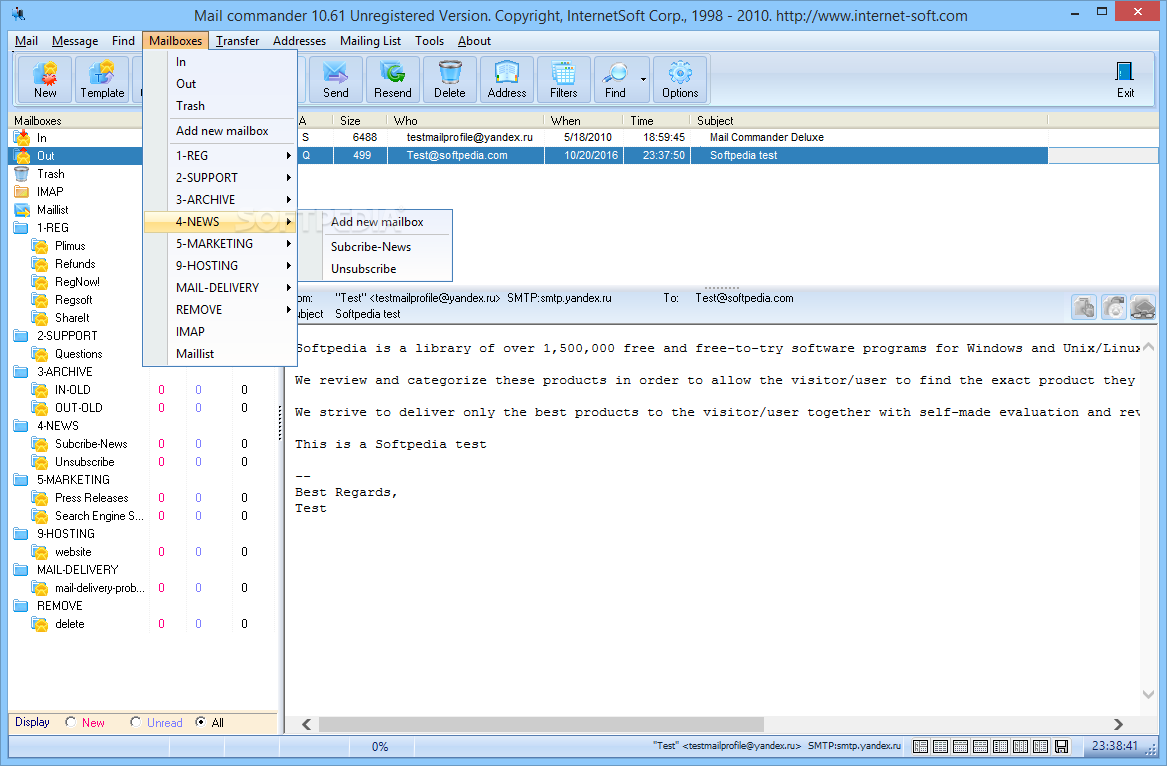Select the Search Engine S... folder
Screen dimensions: 1167x766
pos(99,516)
